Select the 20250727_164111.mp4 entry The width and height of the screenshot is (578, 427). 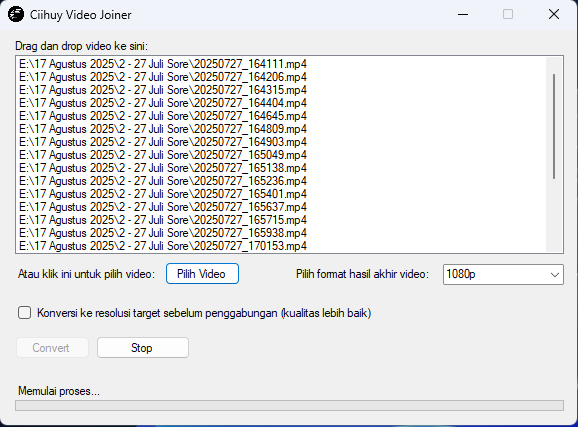click(163, 64)
